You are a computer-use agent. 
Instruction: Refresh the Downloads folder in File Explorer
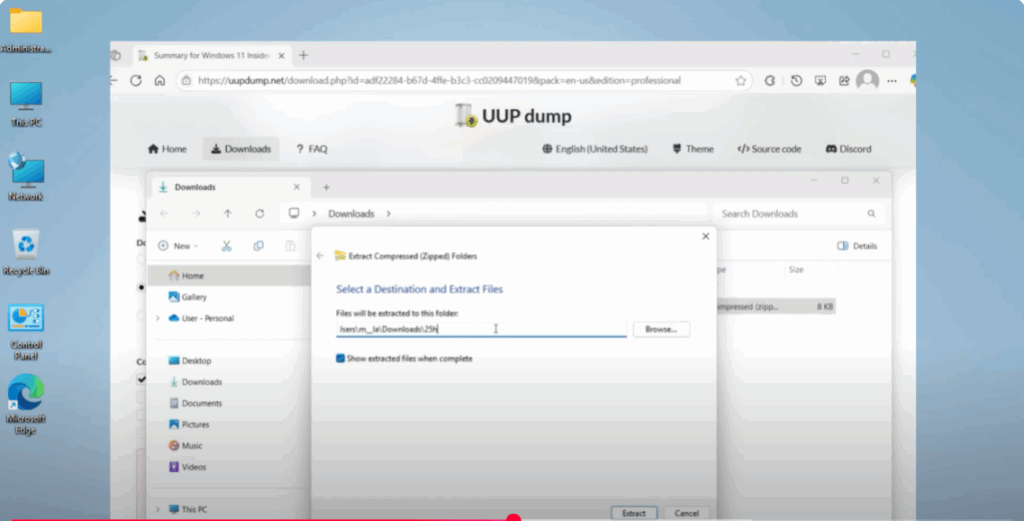[260, 213]
